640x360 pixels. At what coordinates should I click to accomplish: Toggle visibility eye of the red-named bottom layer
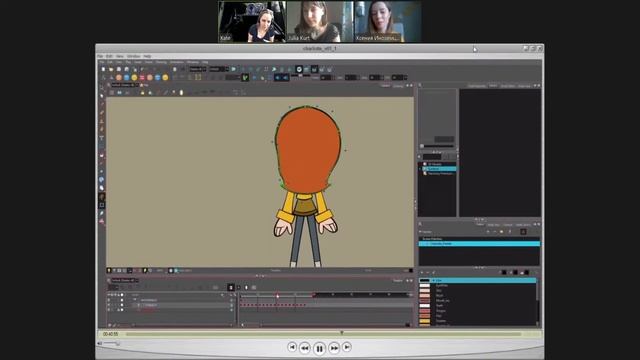click(x=109, y=310)
